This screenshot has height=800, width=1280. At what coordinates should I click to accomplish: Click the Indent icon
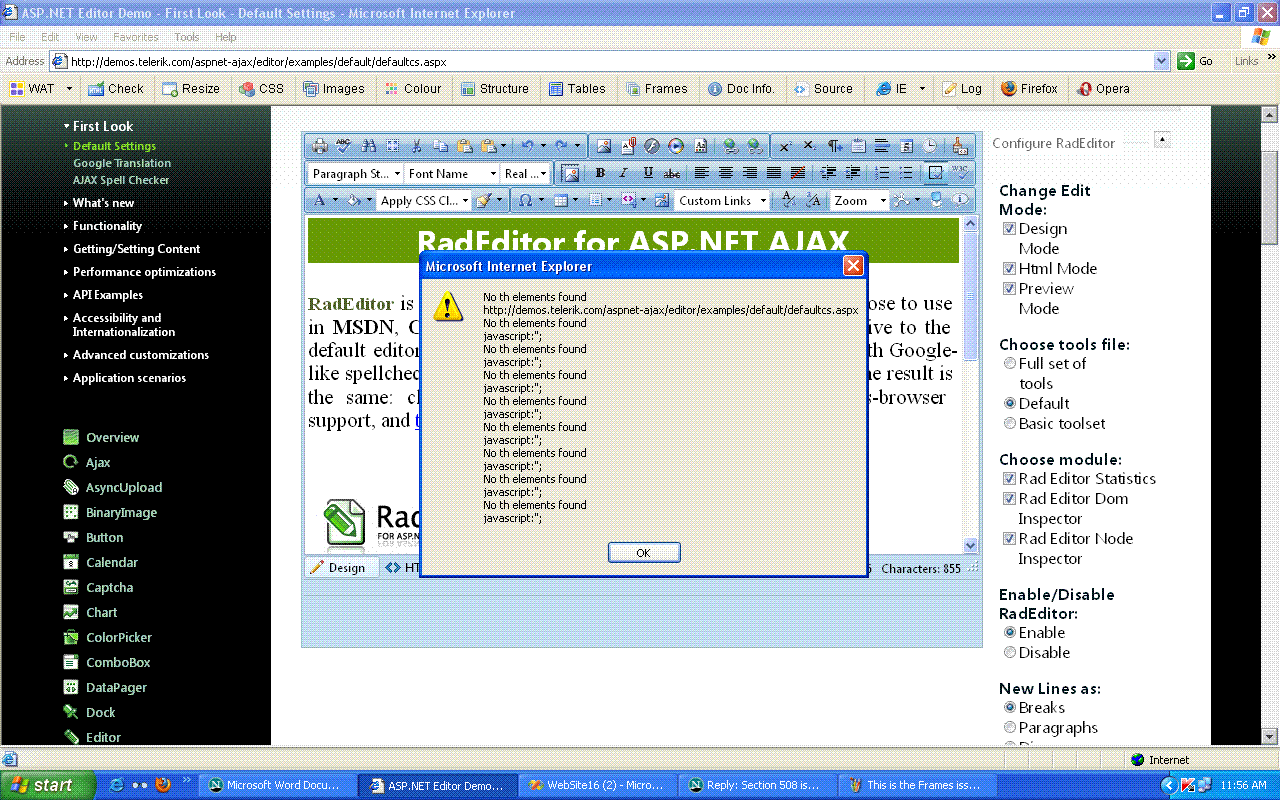pos(828,173)
